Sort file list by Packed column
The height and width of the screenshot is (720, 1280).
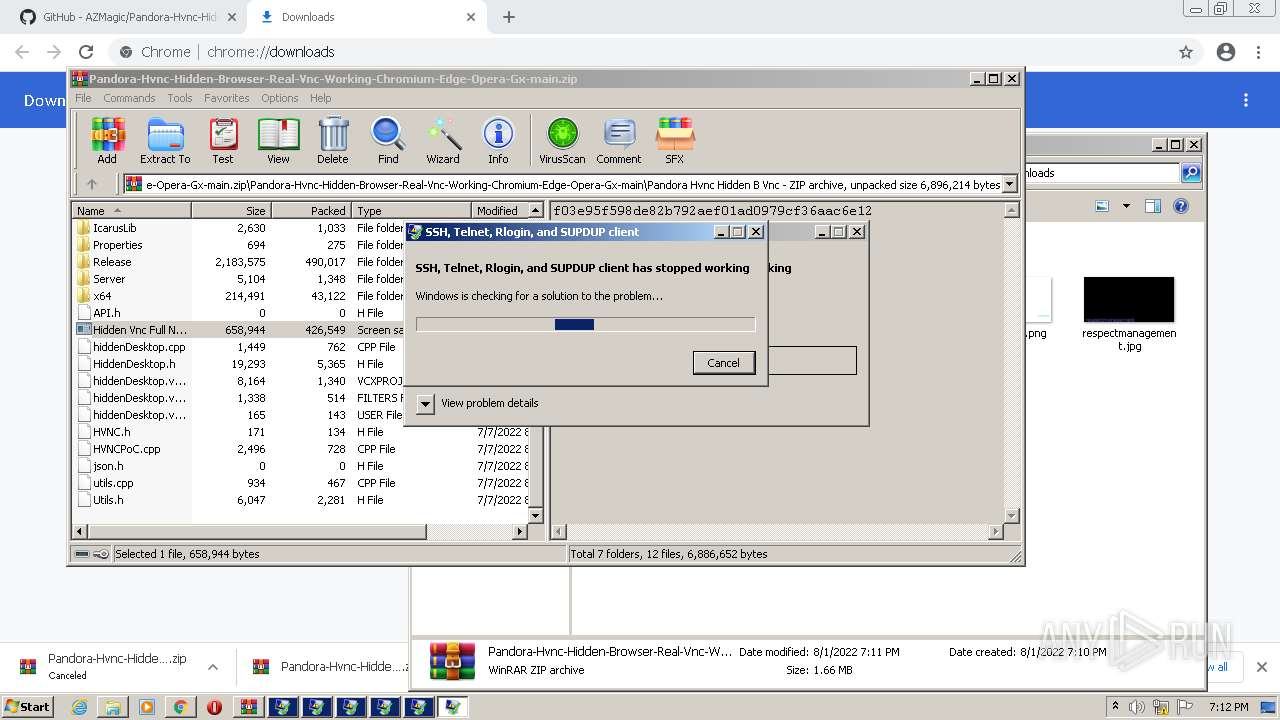[x=312, y=211]
